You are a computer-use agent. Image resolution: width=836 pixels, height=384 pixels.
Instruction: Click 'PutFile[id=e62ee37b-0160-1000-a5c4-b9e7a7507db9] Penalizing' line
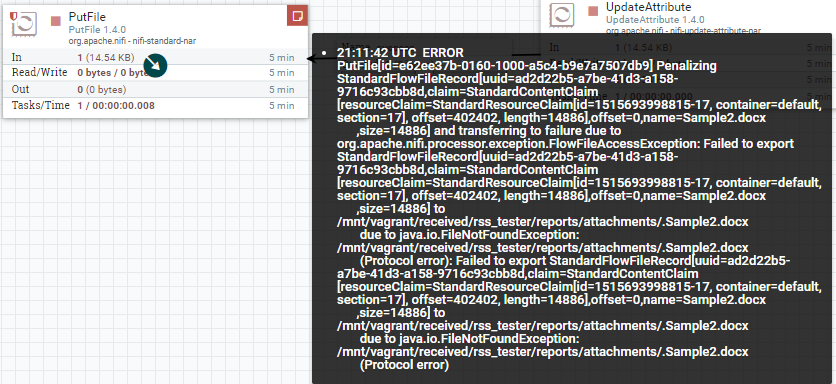(527, 66)
